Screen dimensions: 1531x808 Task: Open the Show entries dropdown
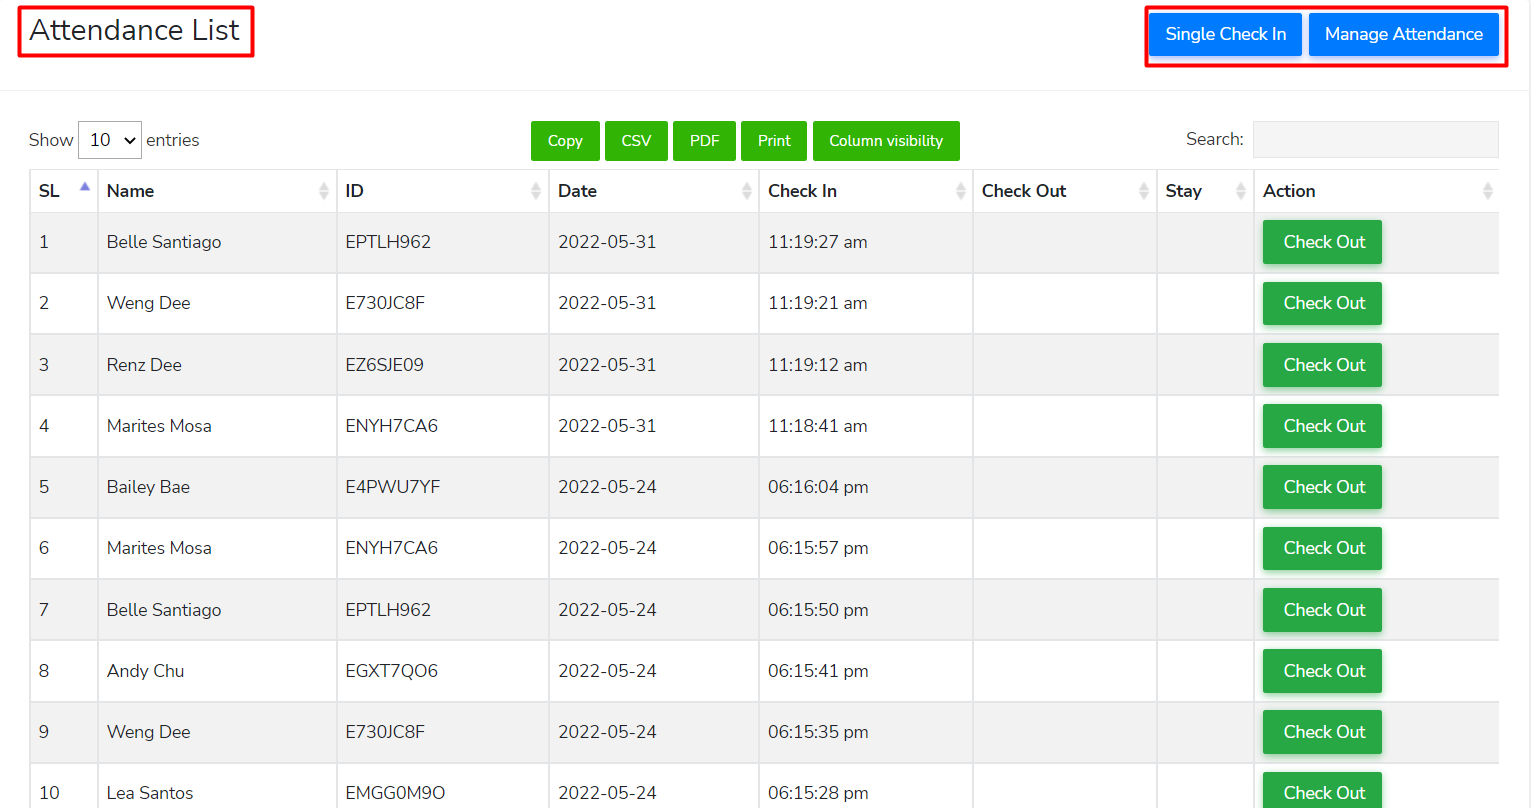110,140
